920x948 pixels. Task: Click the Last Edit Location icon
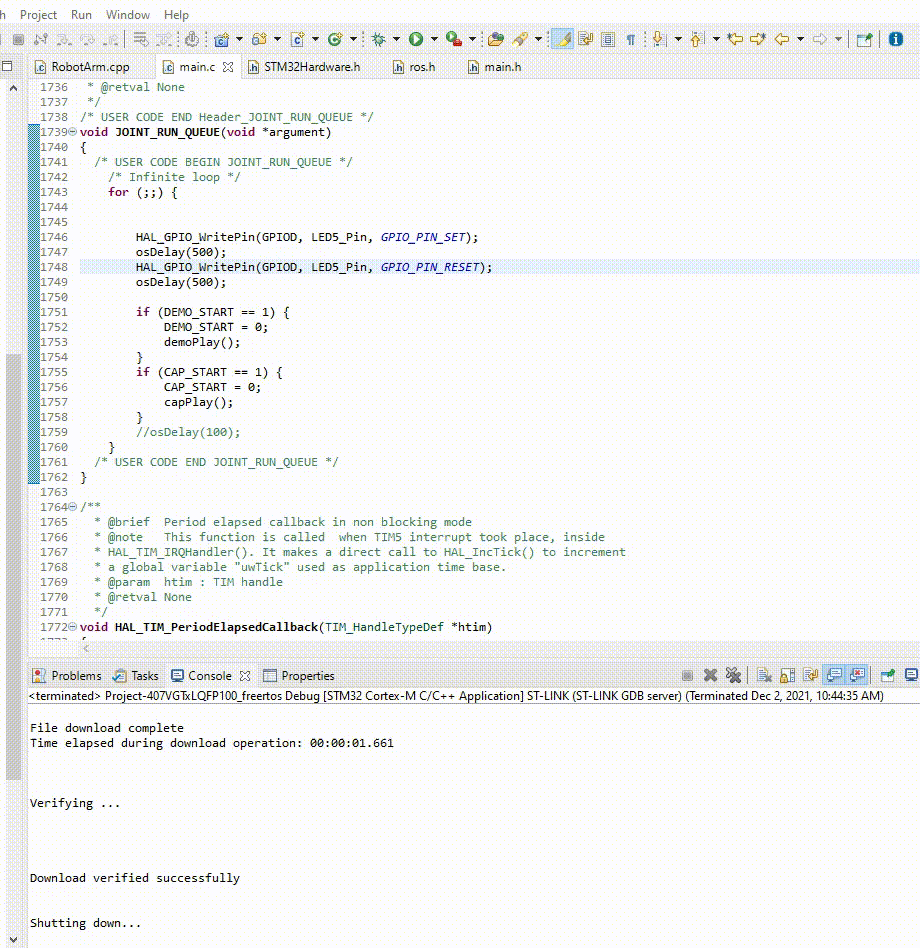click(735, 40)
